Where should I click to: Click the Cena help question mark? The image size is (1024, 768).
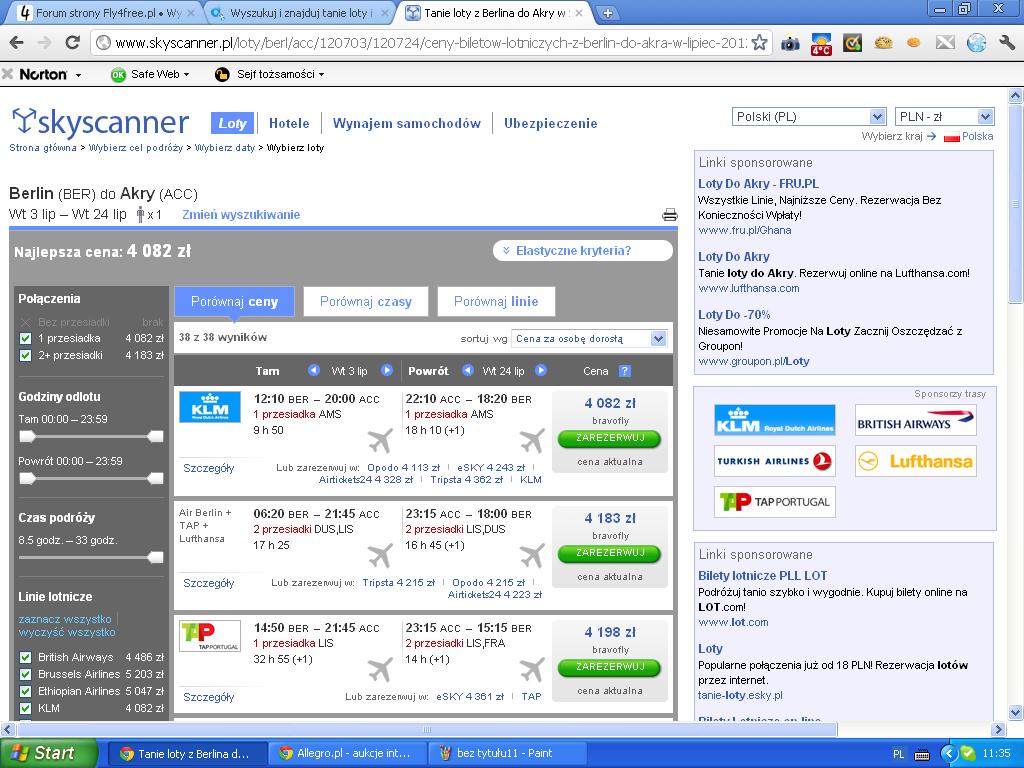pyautogui.click(x=624, y=371)
